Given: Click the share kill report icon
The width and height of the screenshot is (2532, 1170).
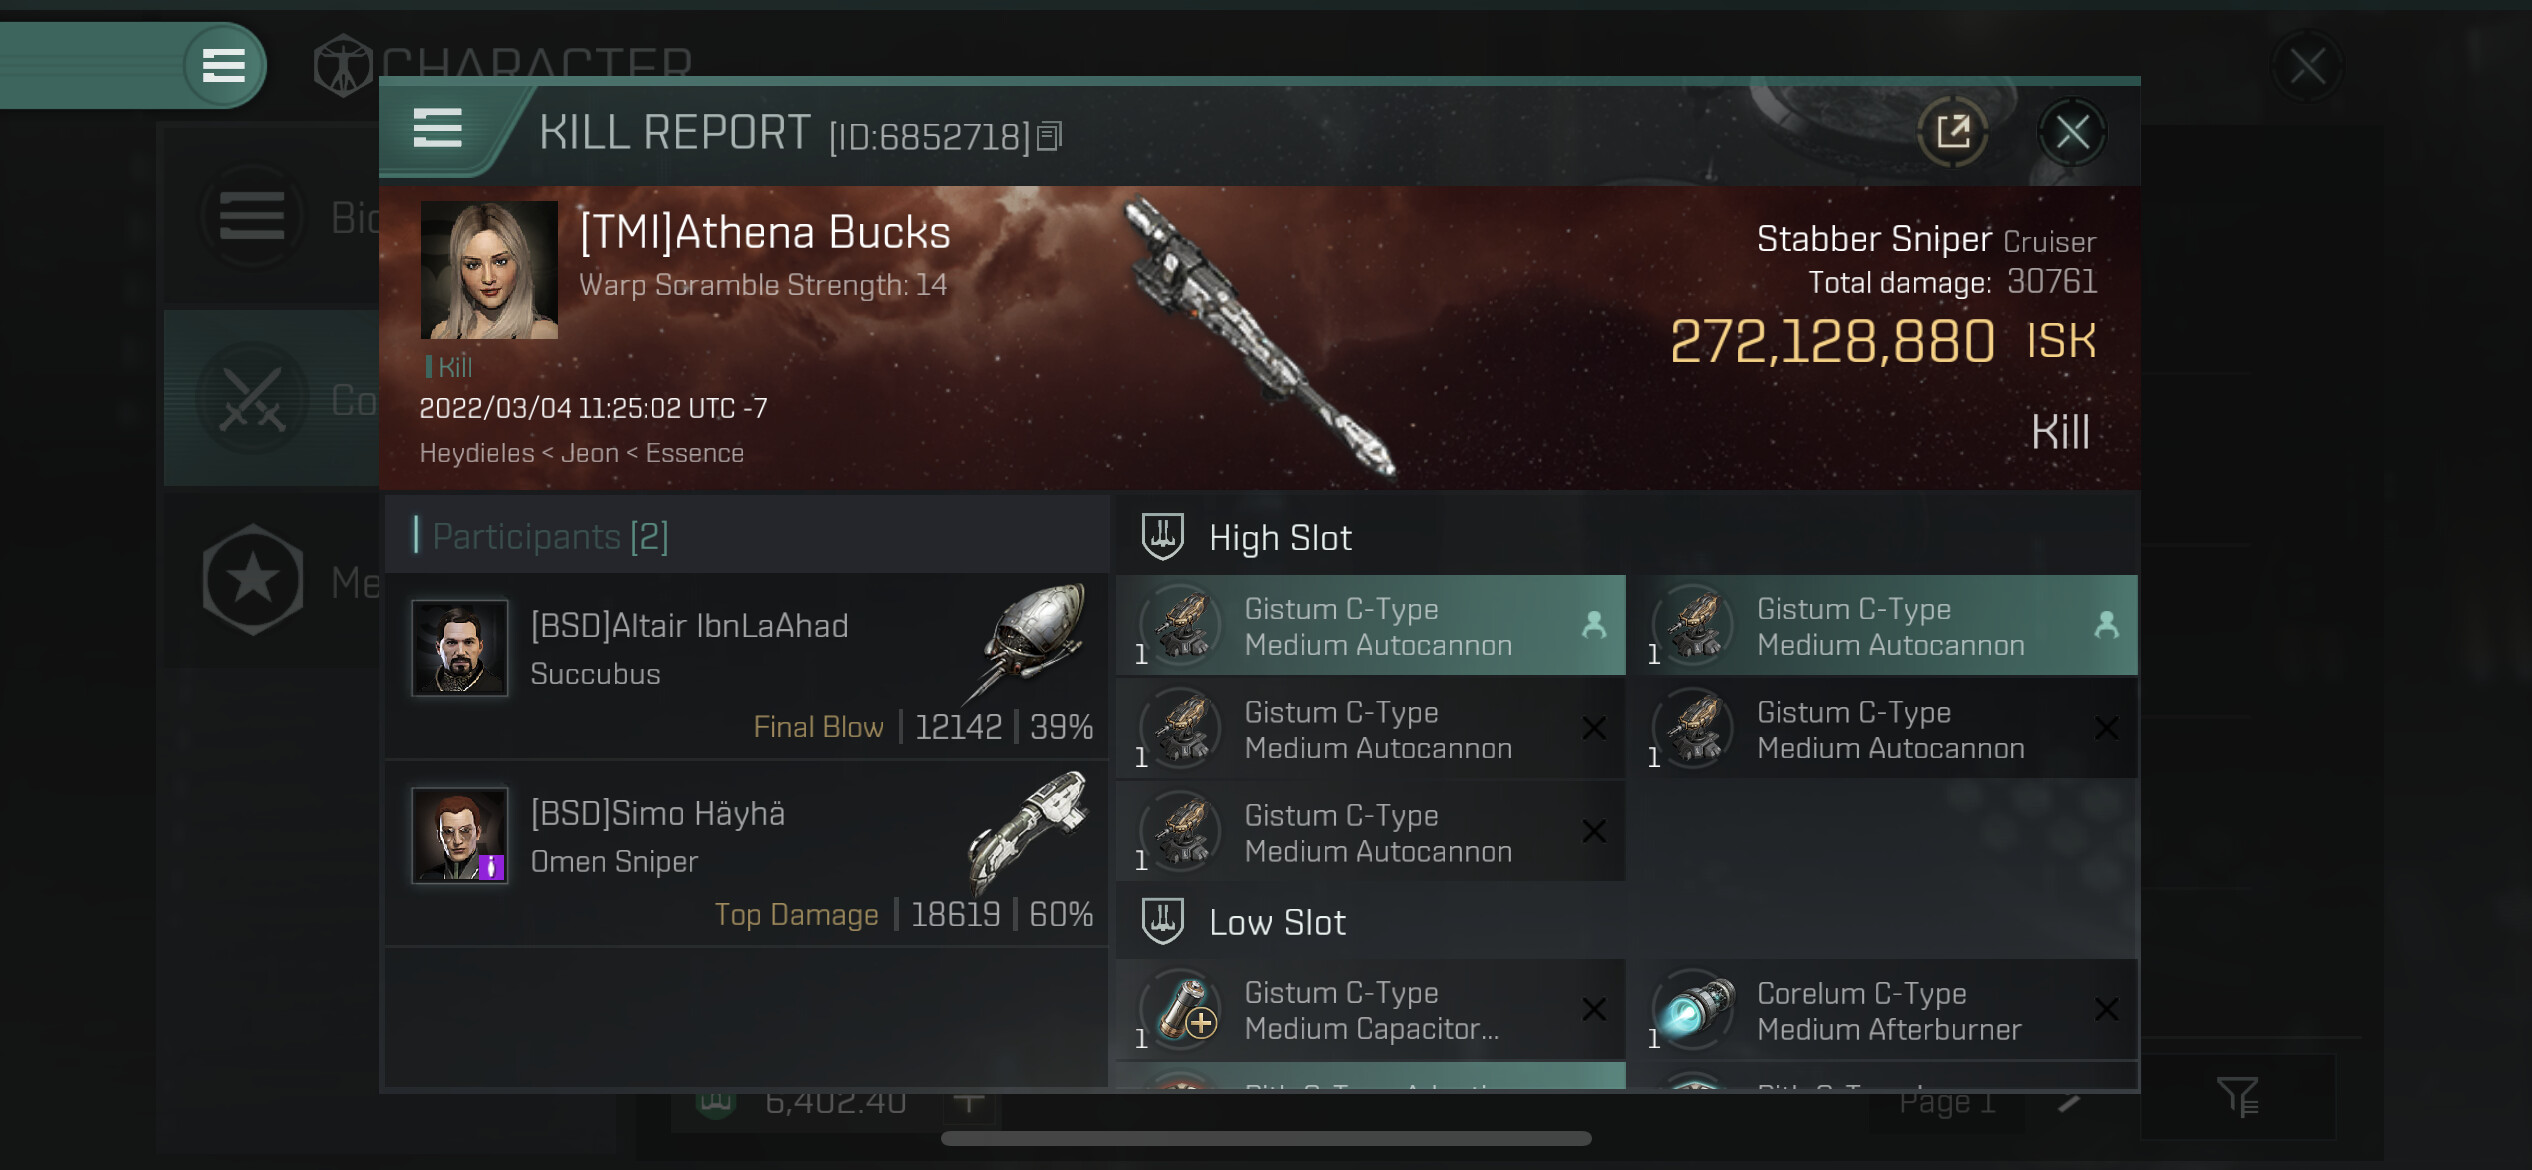Looking at the screenshot, I should [x=1952, y=132].
